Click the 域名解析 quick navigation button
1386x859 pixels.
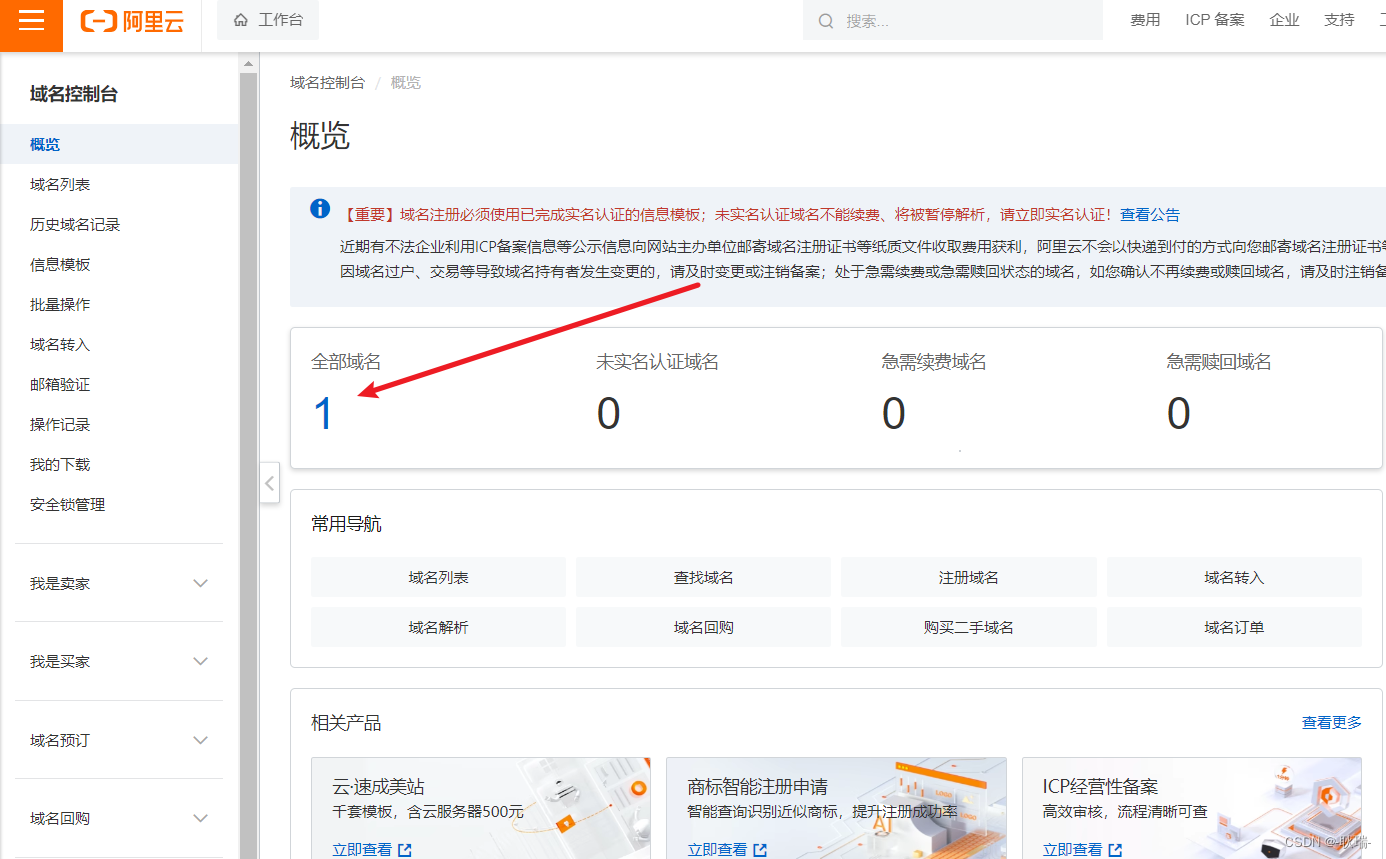pos(438,627)
